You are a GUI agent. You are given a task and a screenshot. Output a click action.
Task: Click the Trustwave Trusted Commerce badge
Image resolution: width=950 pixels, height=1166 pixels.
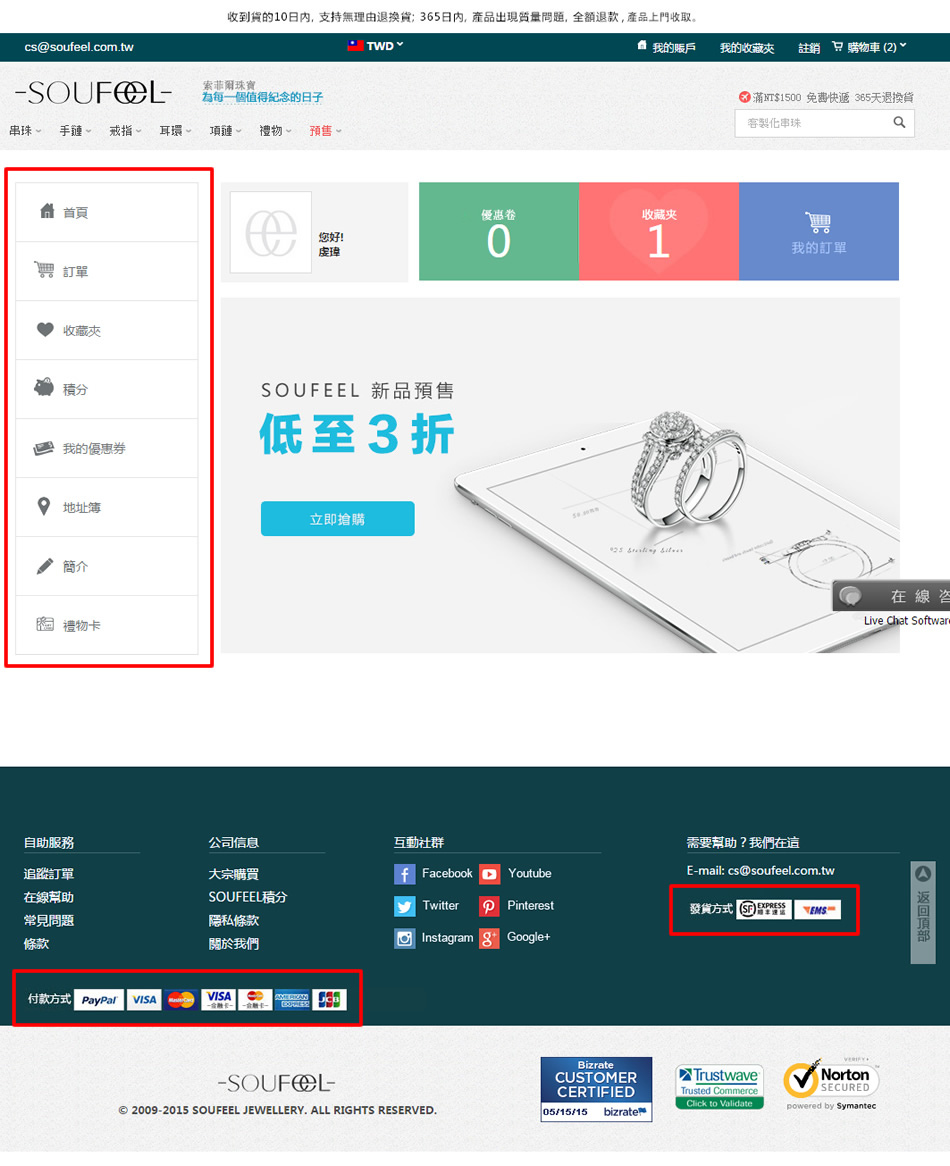(x=719, y=1086)
